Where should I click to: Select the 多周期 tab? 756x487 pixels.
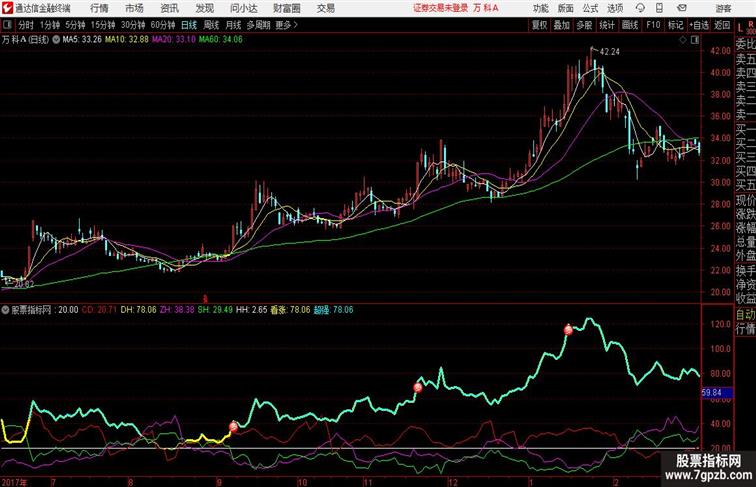pyautogui.click(x=258, y=25)
